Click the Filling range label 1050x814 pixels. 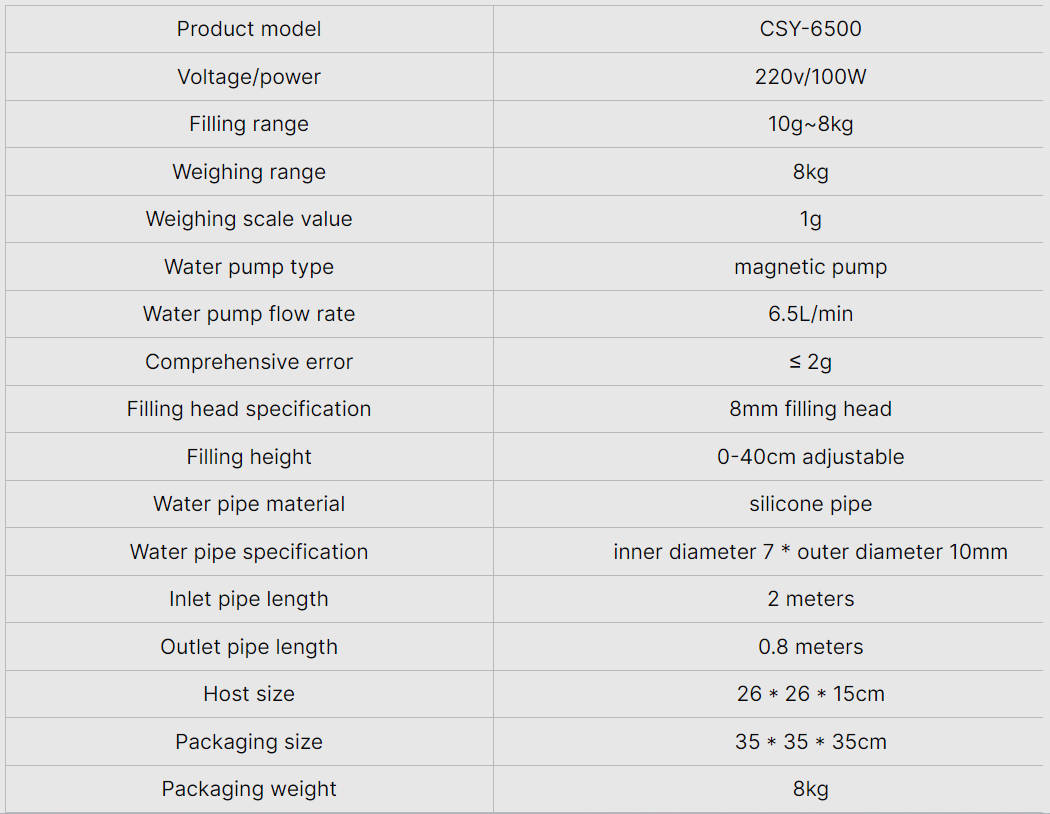pyautogui.click(x=249, y=124)
